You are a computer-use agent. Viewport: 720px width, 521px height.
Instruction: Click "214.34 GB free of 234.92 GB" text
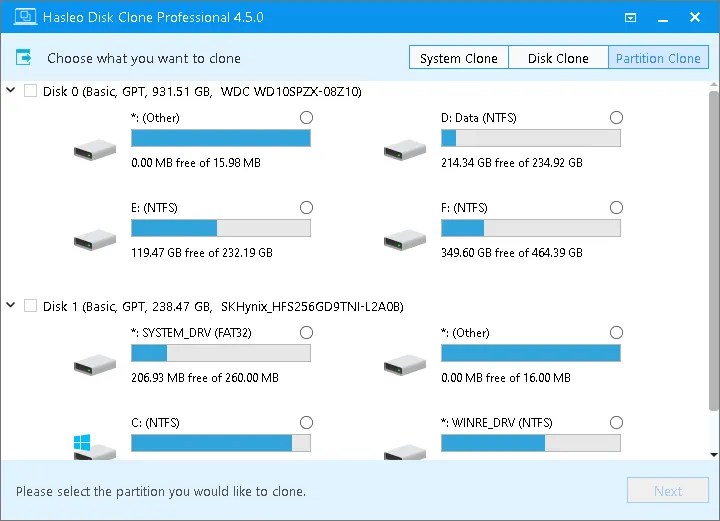pos(512,162)
